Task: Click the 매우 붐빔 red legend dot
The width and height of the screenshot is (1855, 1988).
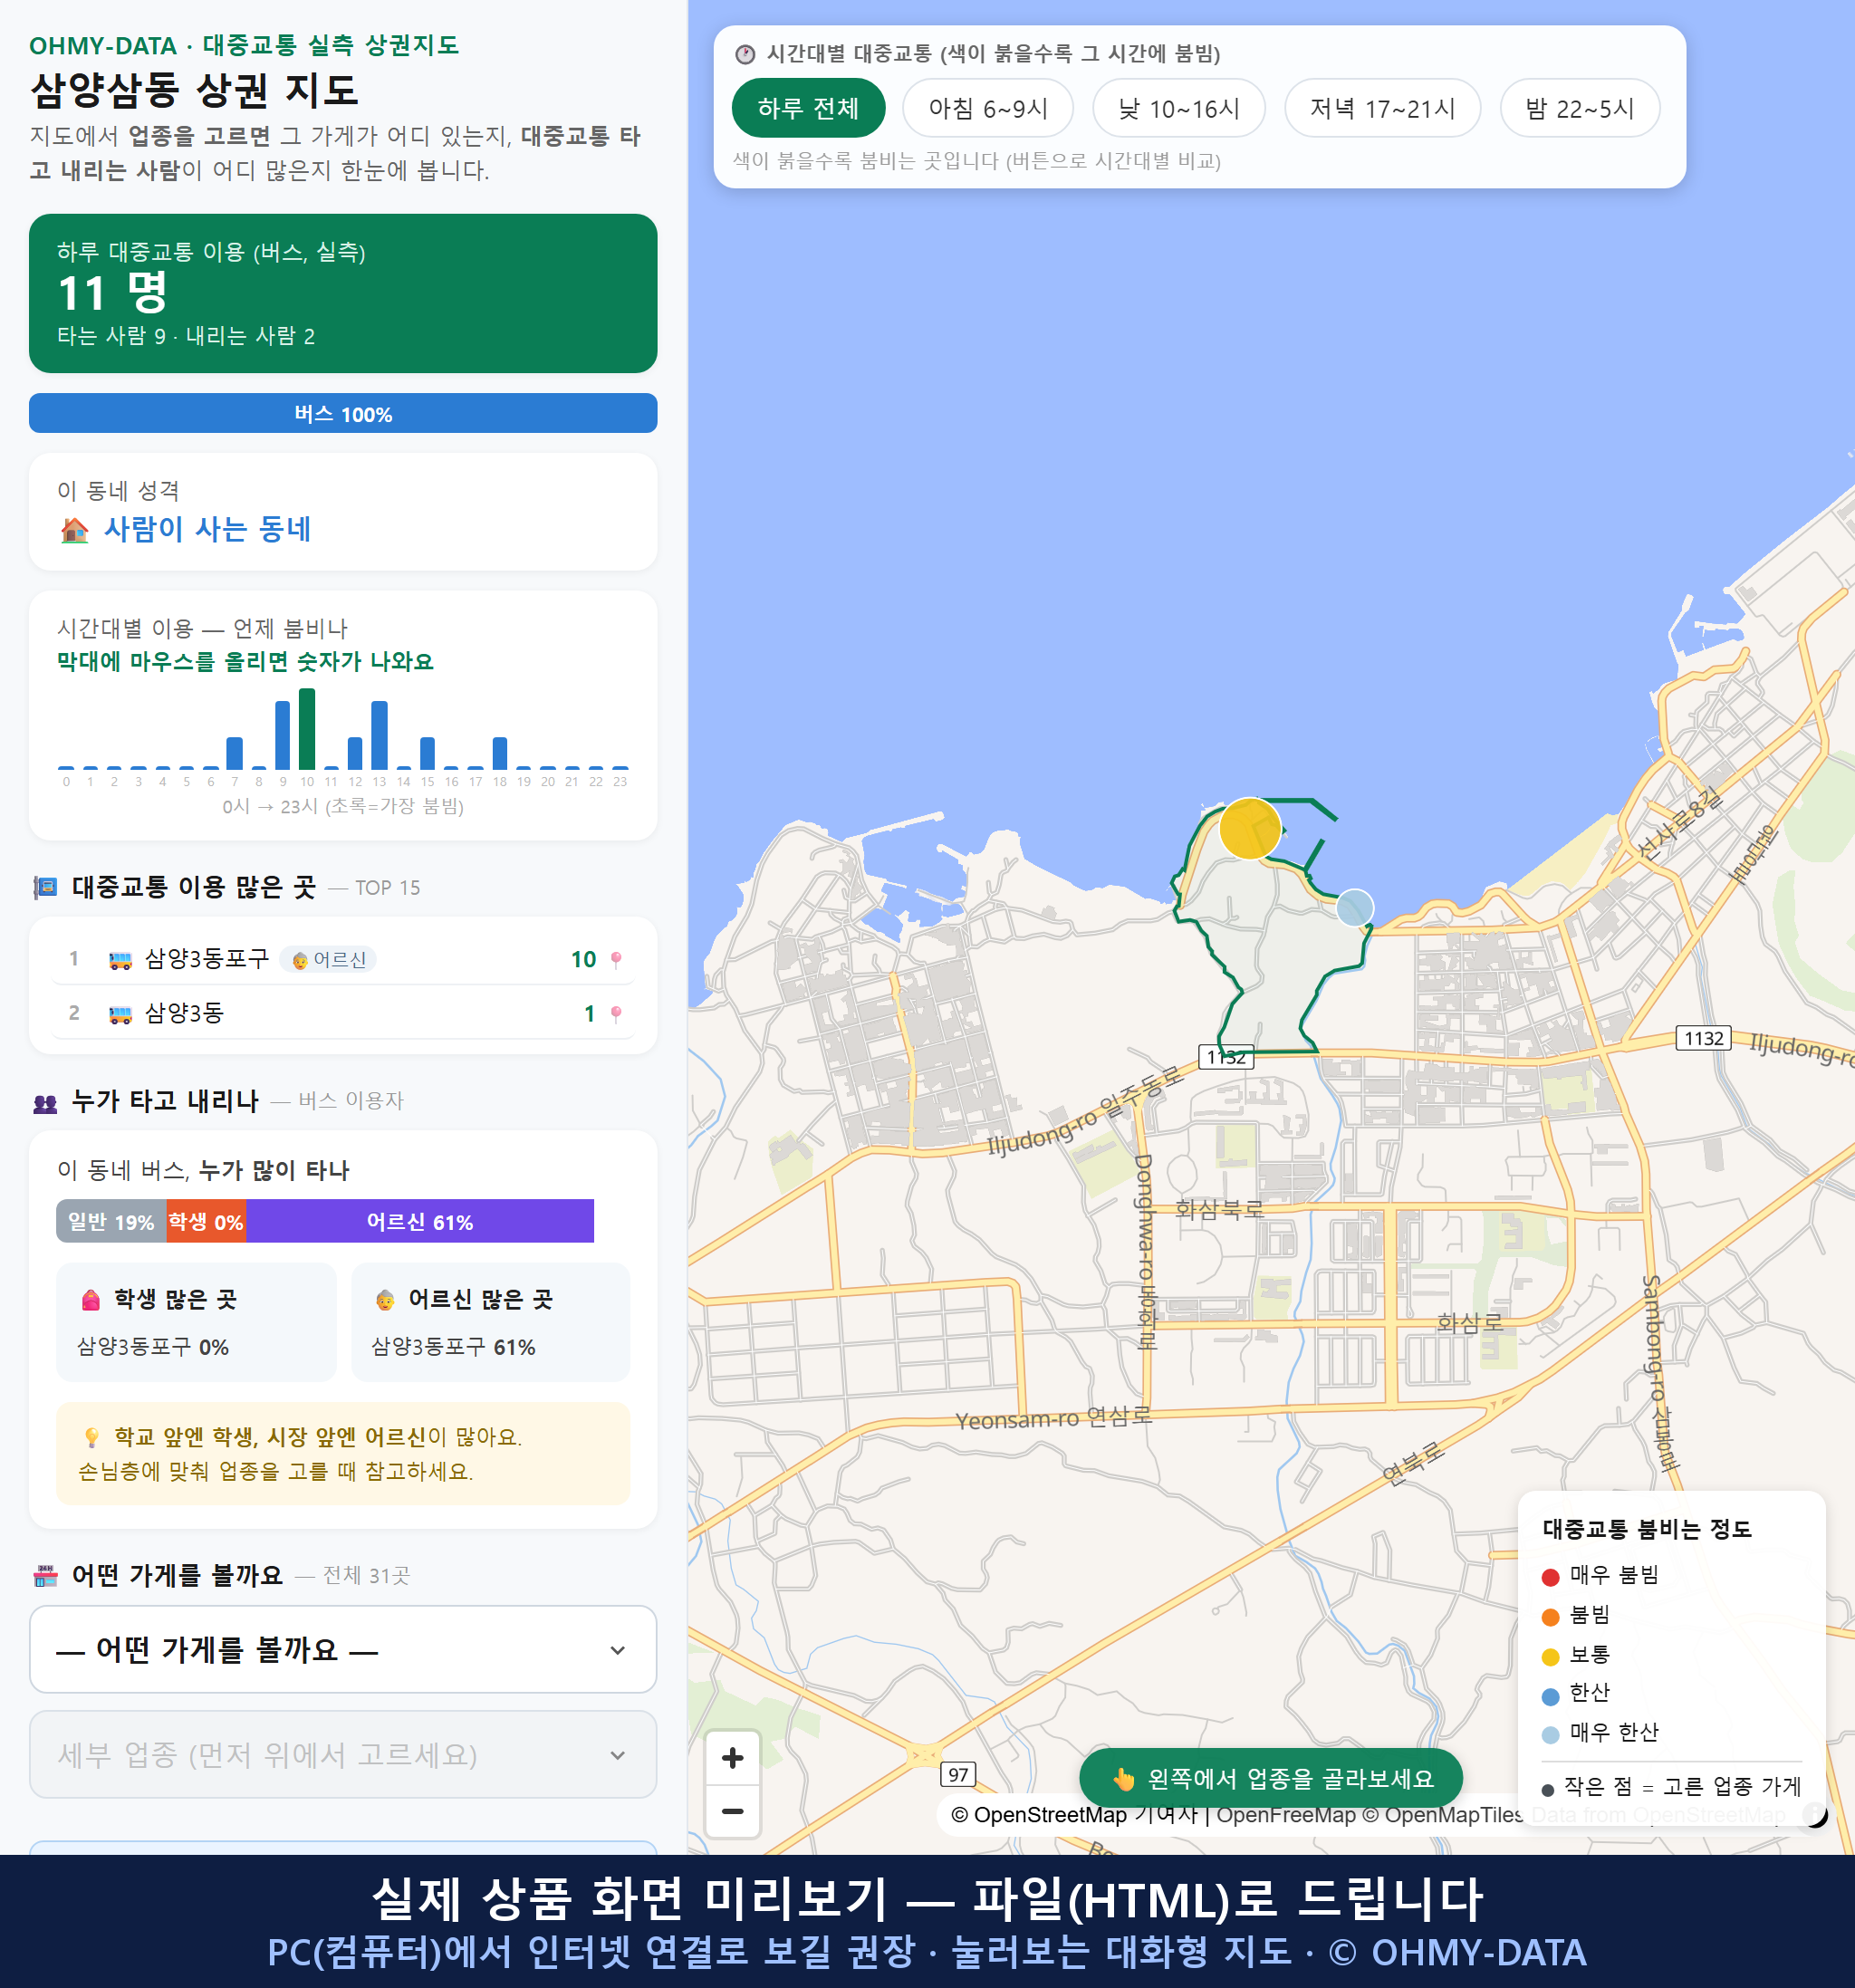Action: [x=1551, y=1577]
